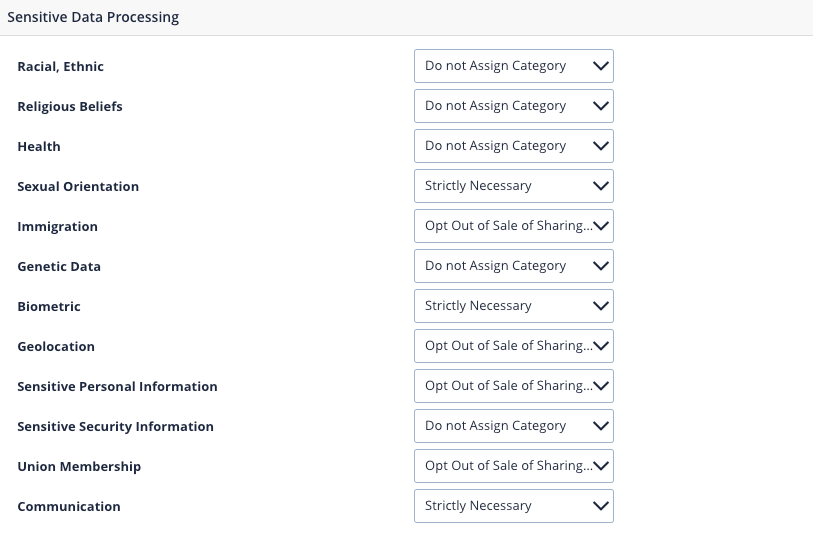The width and height of the screenshot is (813, 536).
Task: Click the Racial, Ethnic field label
Action: (60, 67)
